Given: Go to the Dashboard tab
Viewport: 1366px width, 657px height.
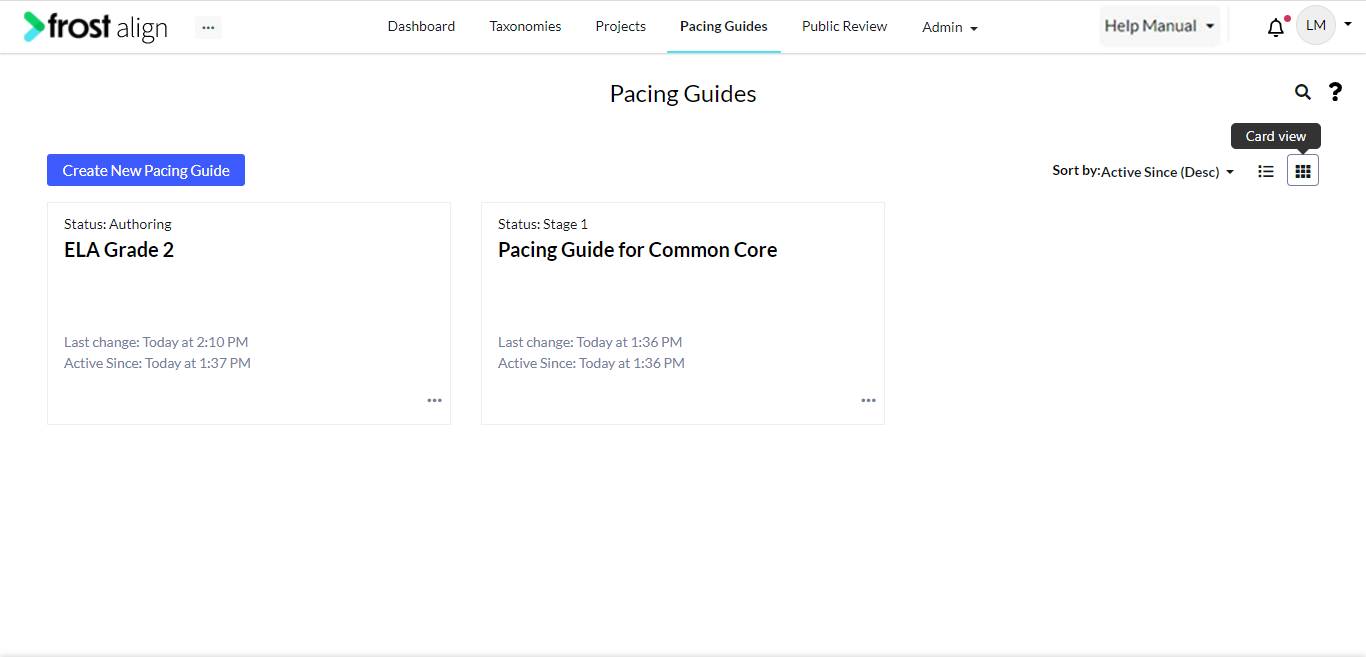Looking at the screenshot, I should (x=421, y=26).
